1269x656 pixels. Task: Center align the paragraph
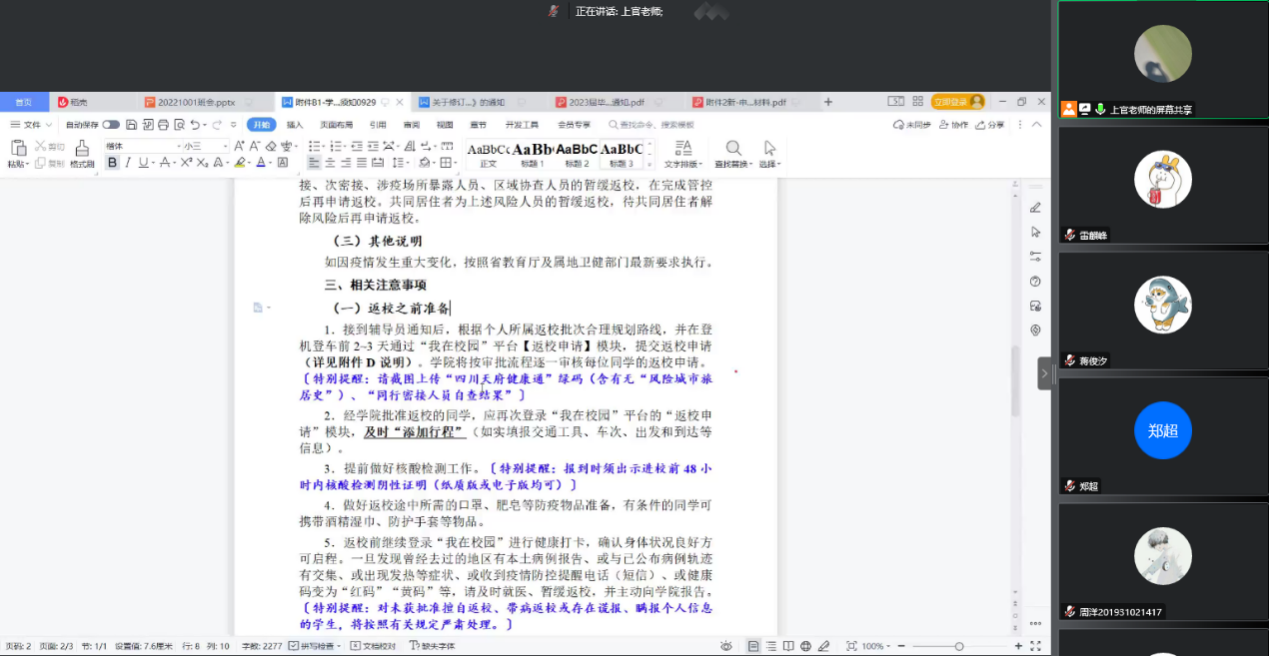(328, 163)
